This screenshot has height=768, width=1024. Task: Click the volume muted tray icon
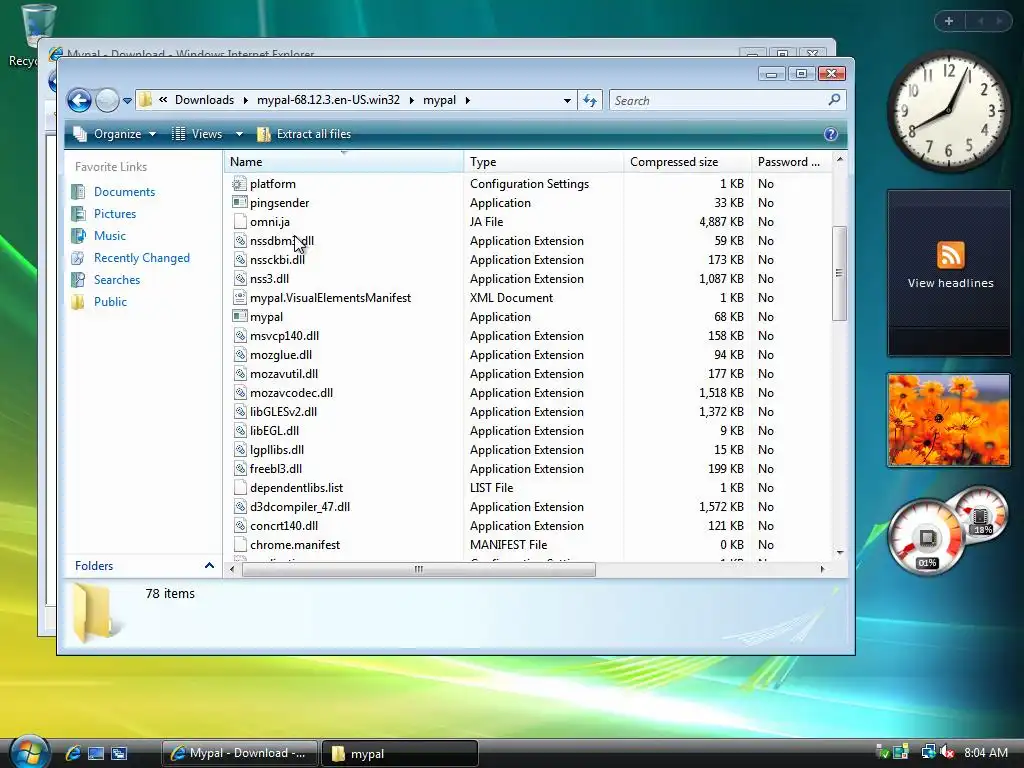click(x=947, y=752)
